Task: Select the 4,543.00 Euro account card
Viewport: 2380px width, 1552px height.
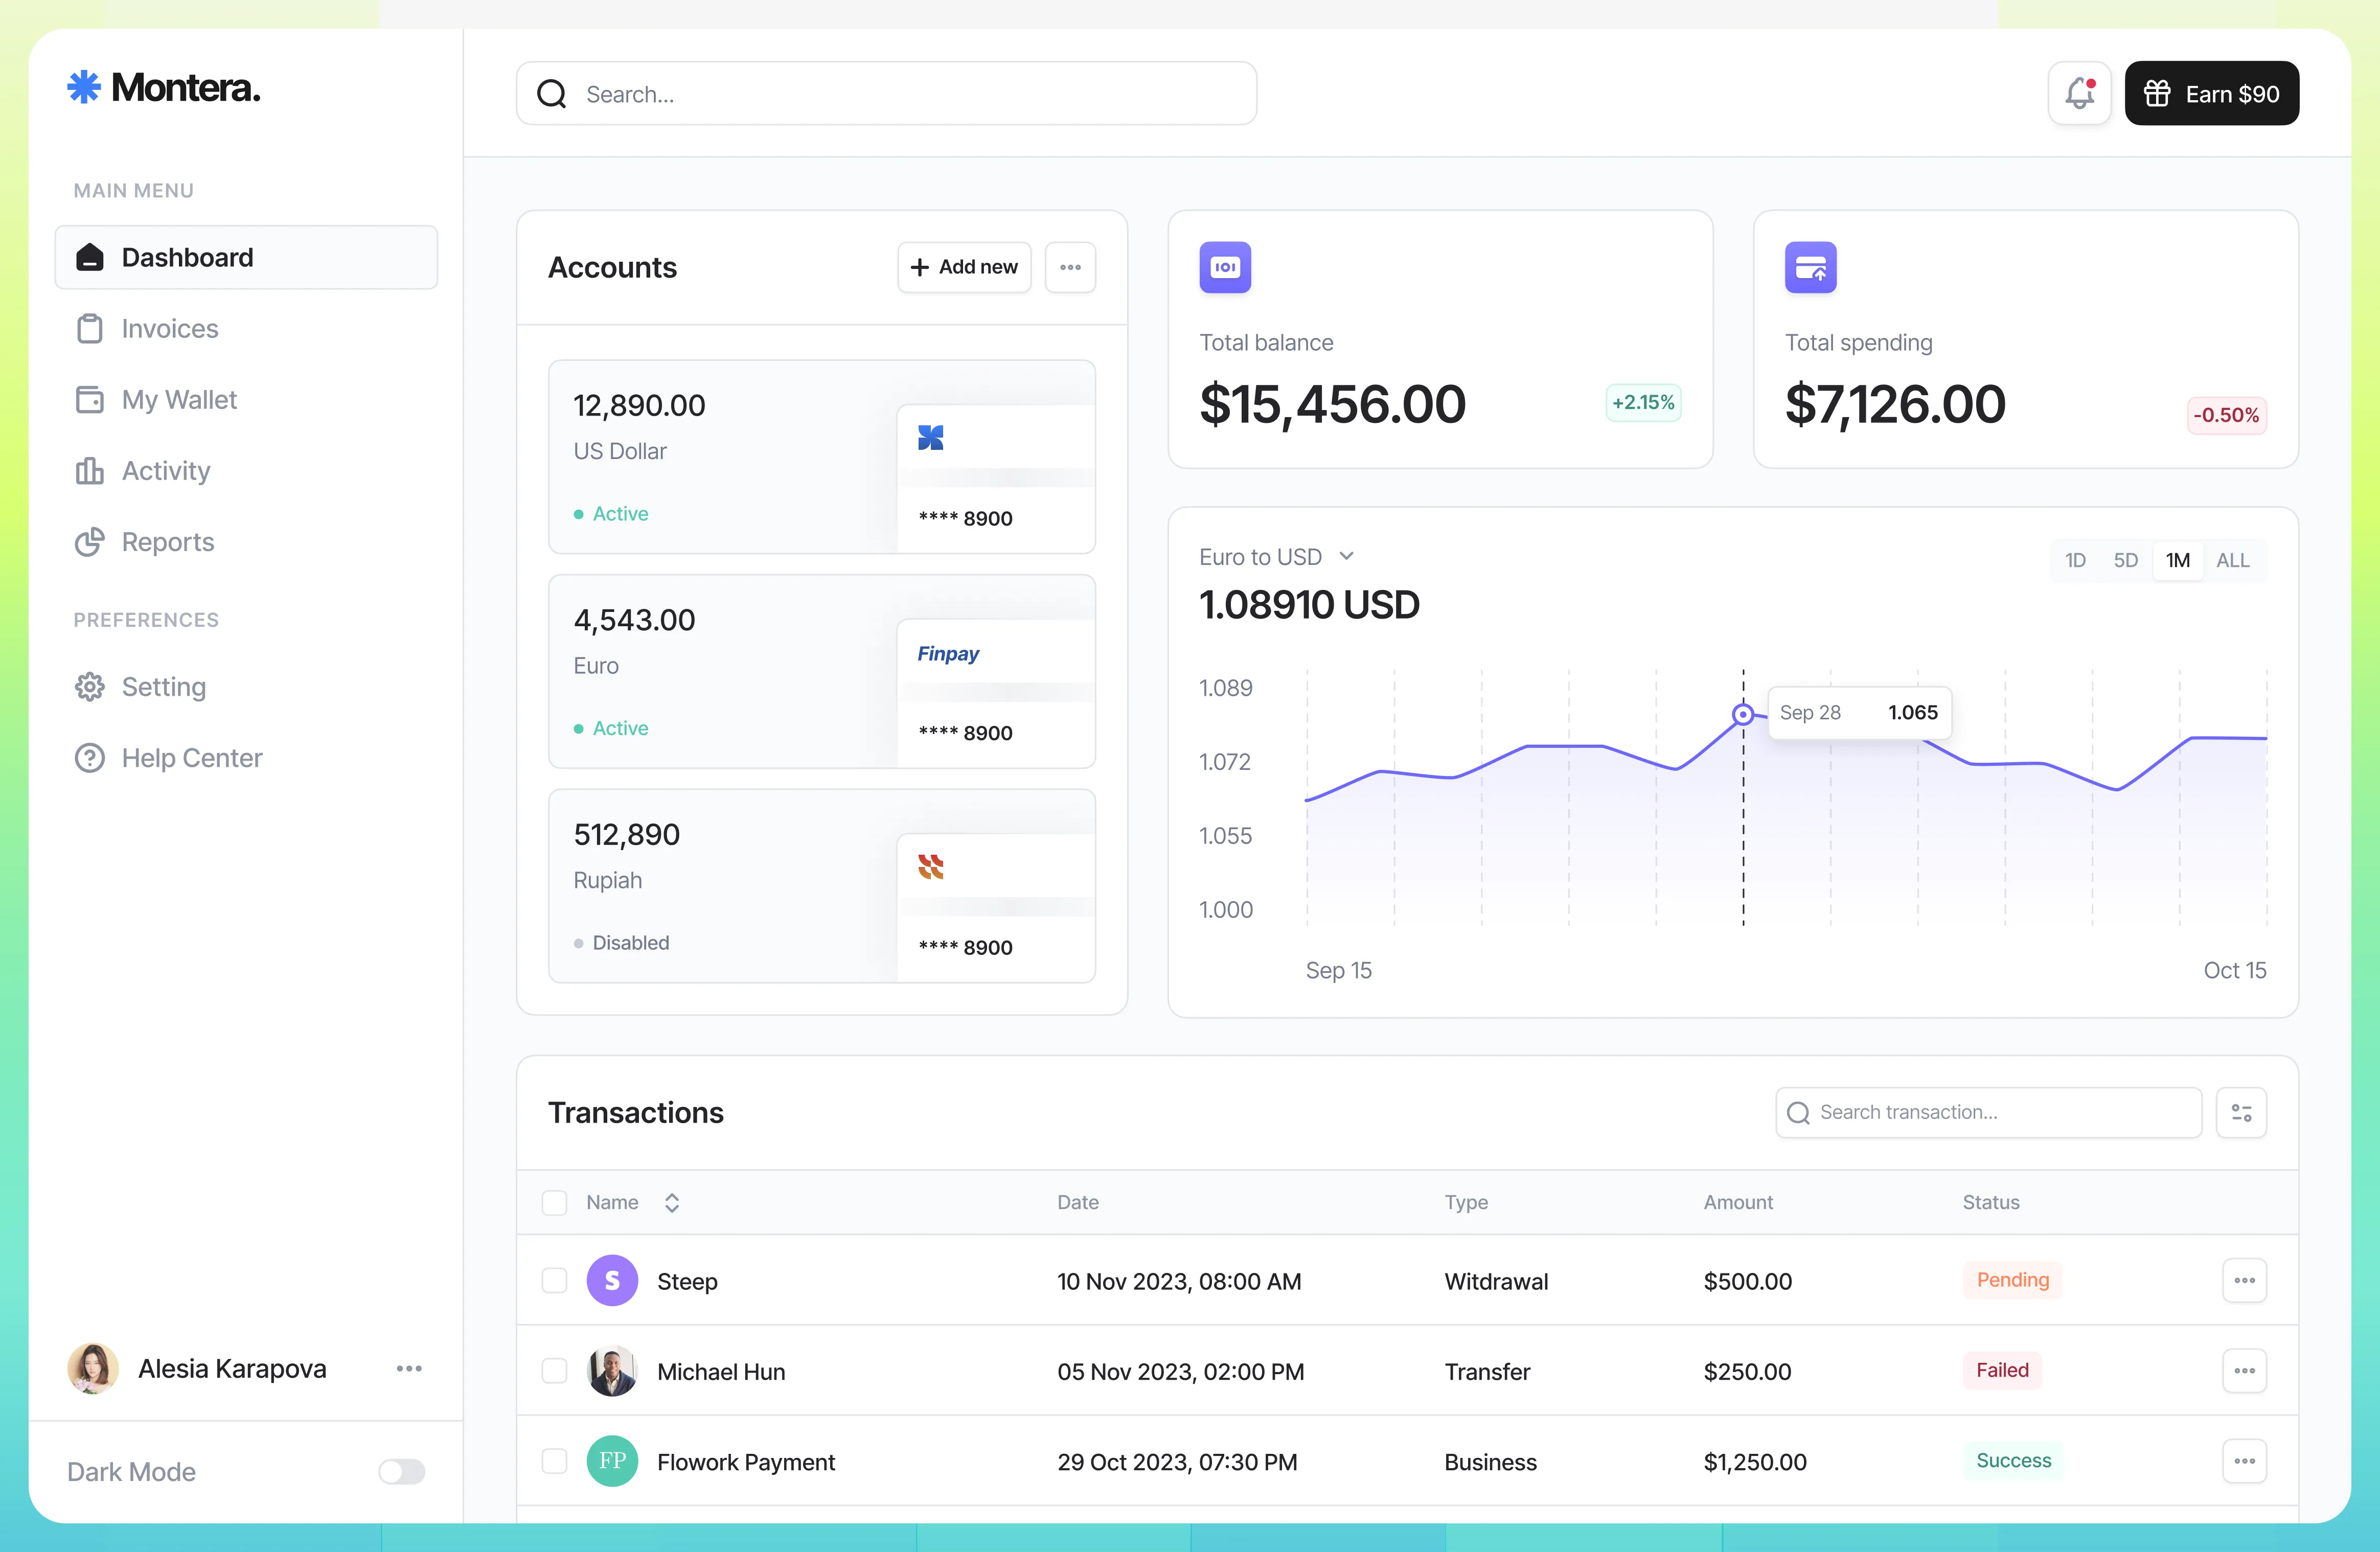Action: pos(822,671)
